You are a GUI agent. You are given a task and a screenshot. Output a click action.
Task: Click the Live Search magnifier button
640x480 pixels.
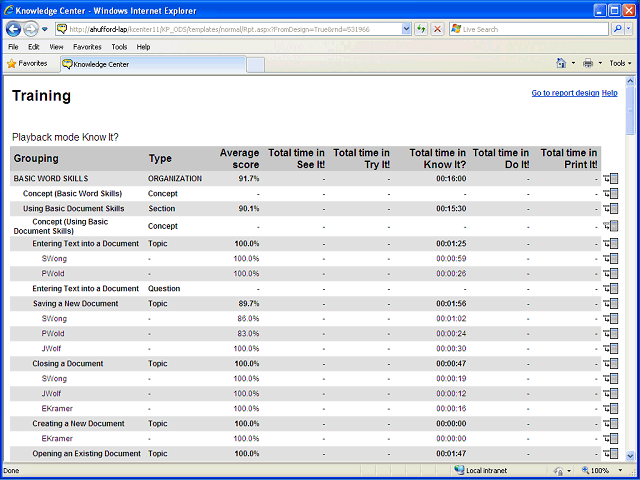click(x=618, y=29)
